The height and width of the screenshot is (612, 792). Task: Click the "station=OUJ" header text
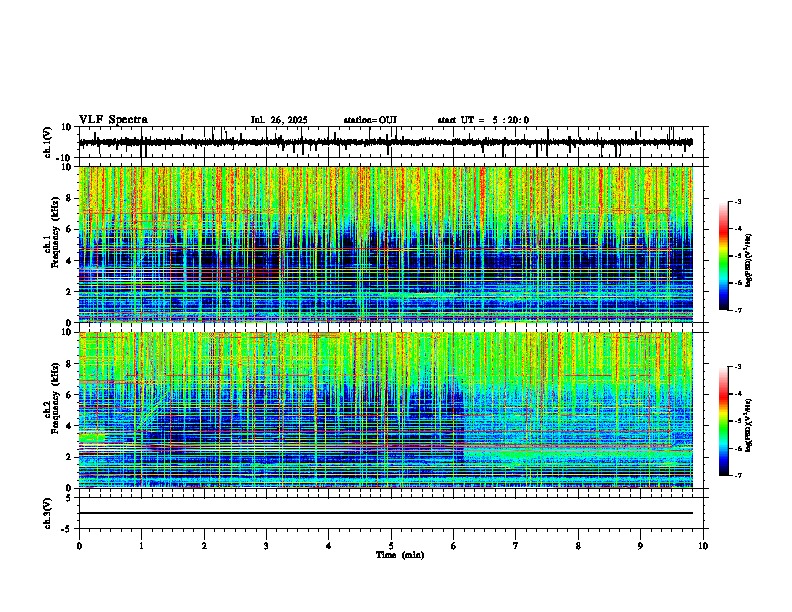pos(370,120)
